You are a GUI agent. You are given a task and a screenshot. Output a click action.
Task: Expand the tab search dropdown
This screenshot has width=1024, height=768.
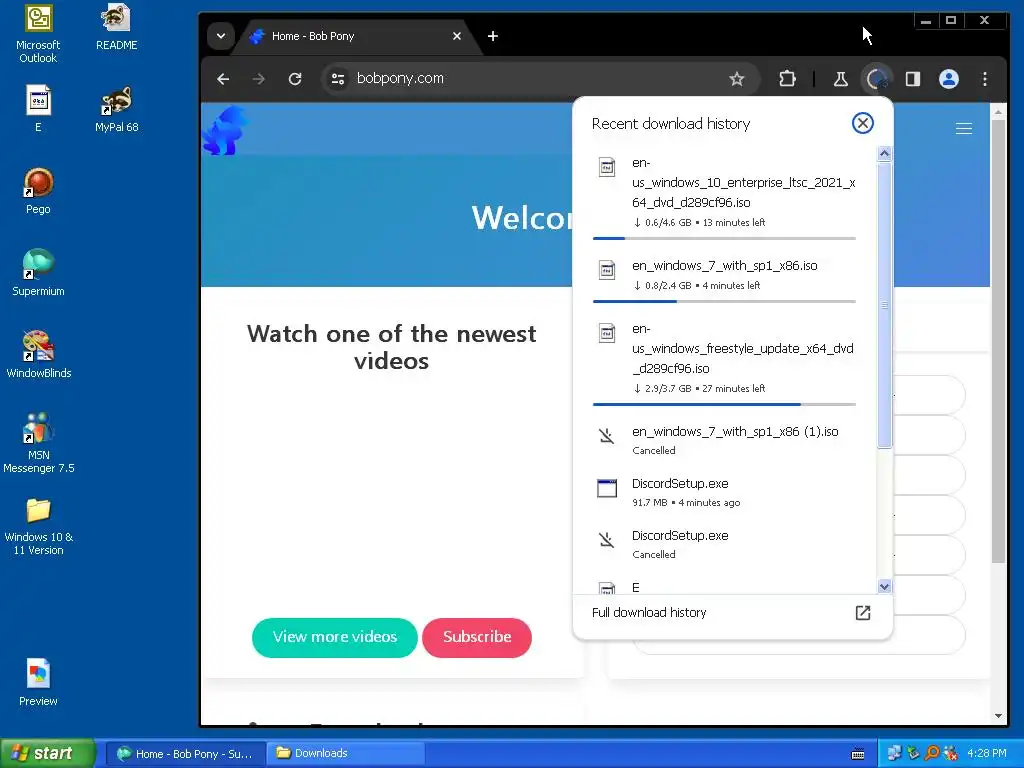[221, 36]
